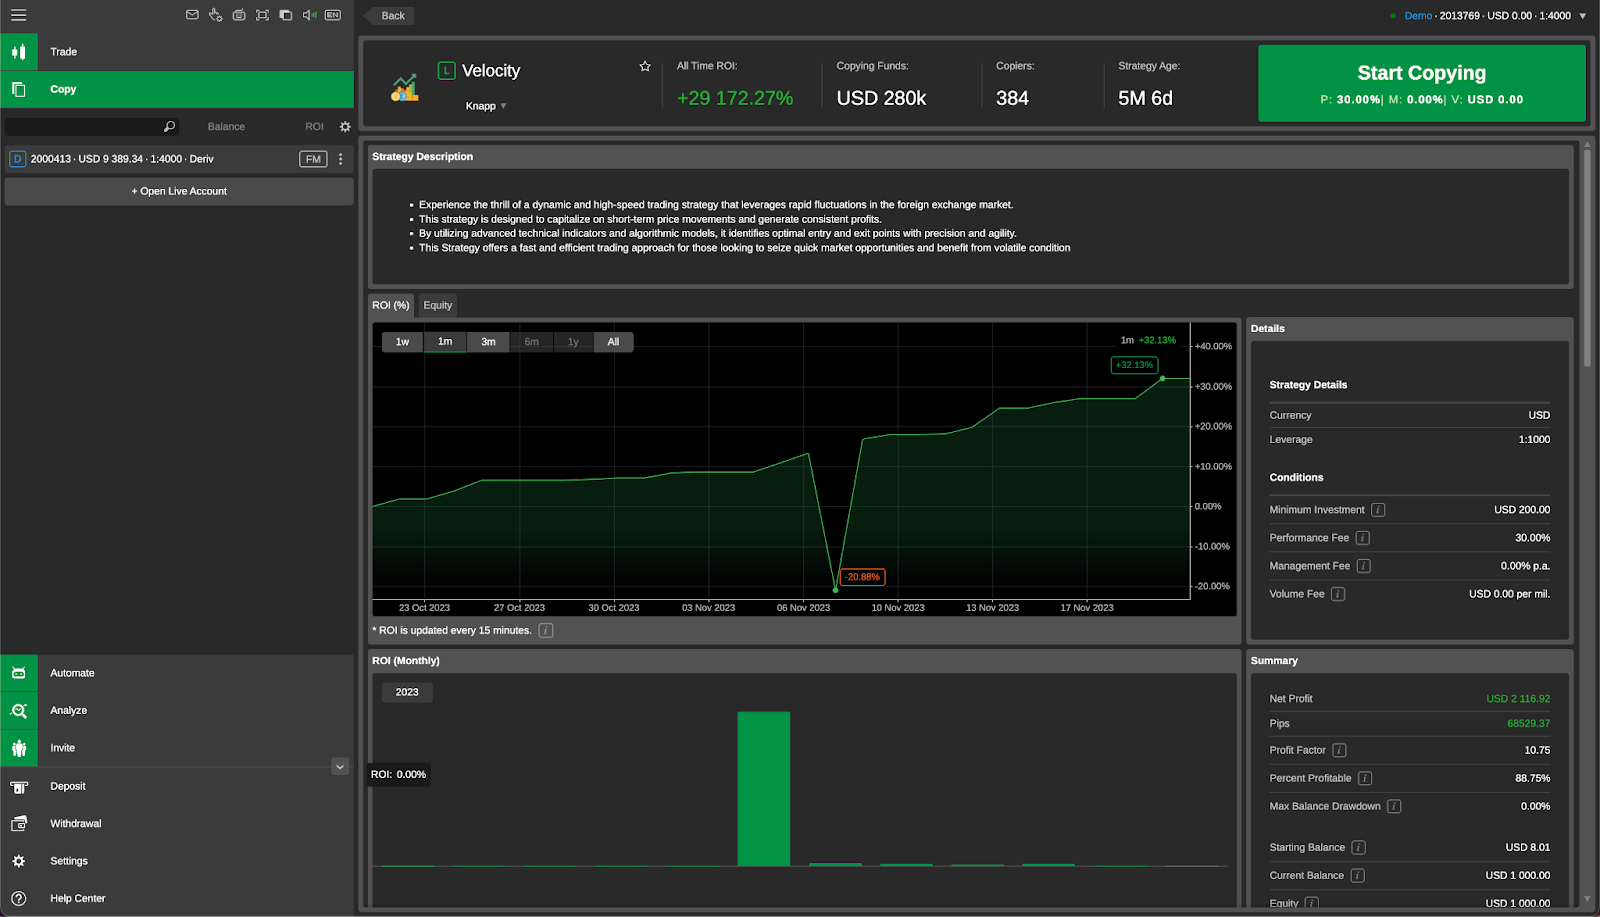Viewport: 1600px width, 917px height.
Task: Expand the three-dot menu on account 2000413
Action: click(x=340, y=158)
